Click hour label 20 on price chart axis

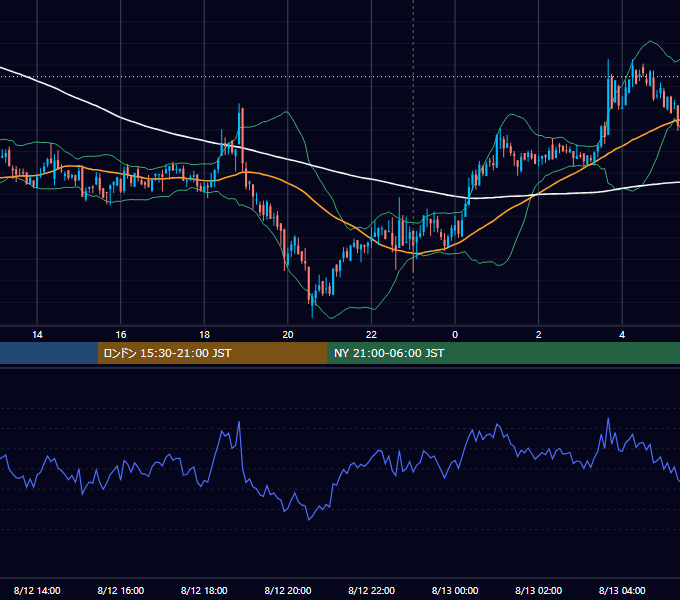288,335
